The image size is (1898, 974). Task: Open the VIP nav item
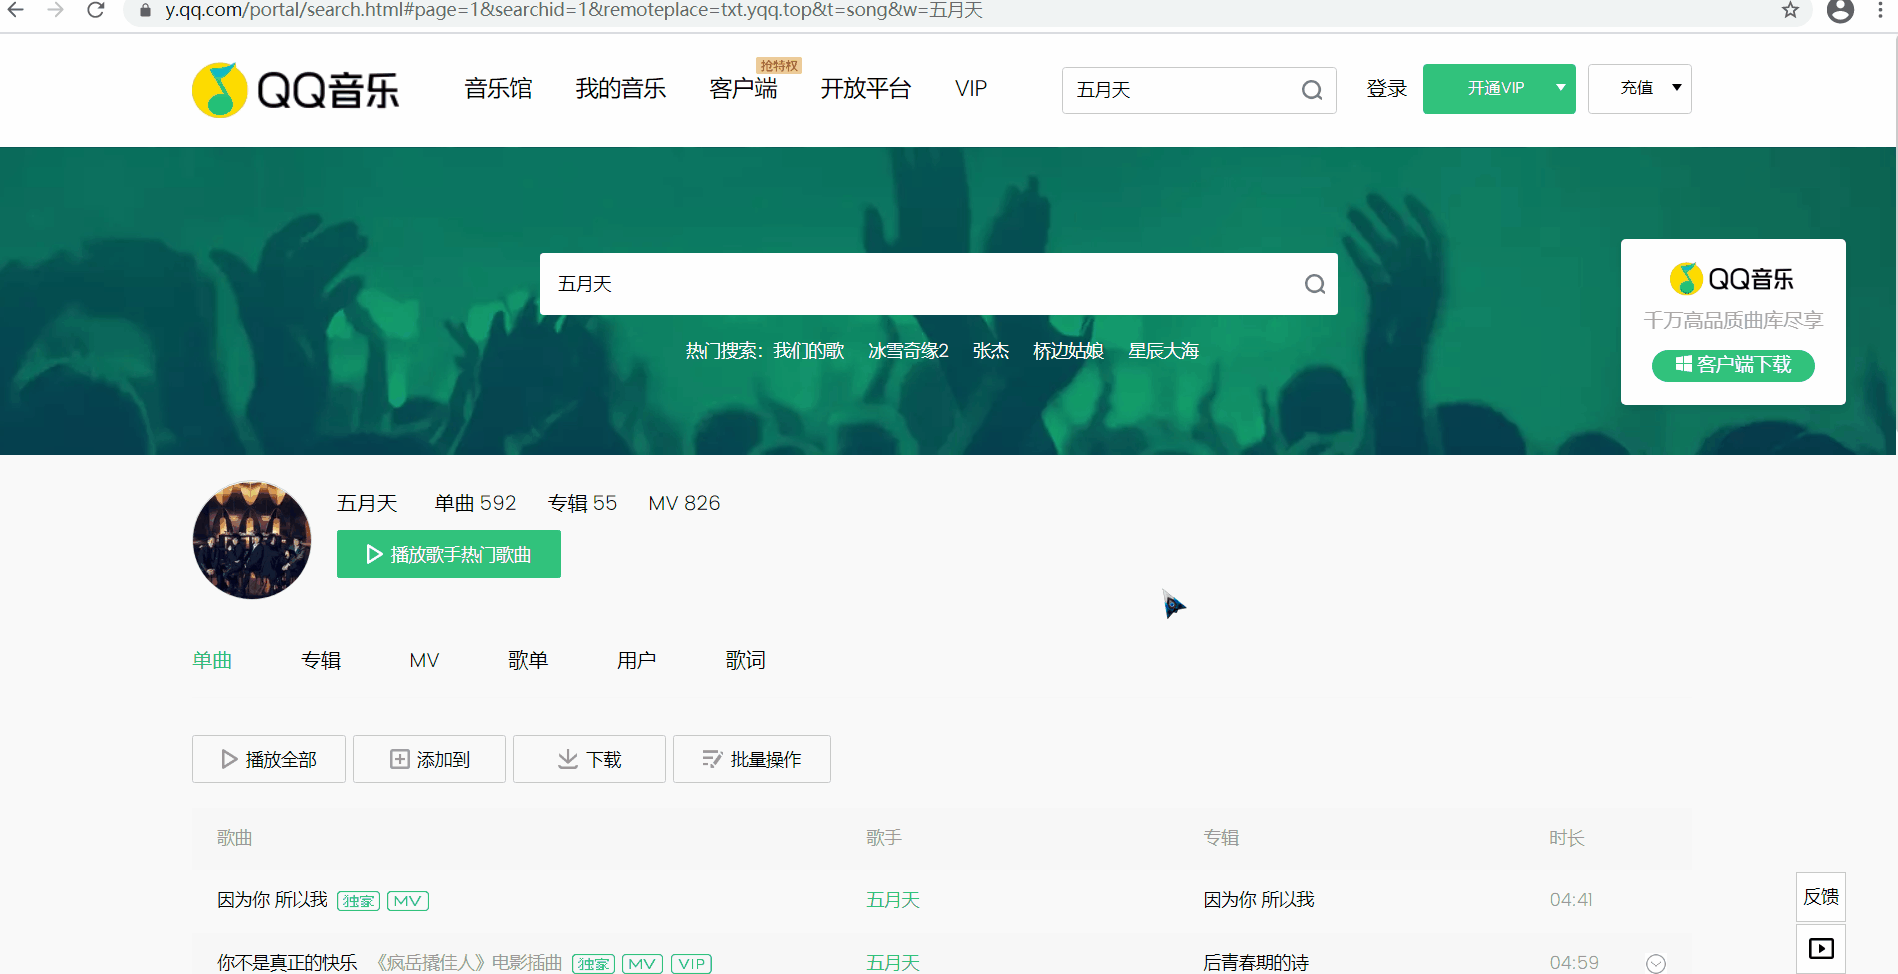[971, 89]
